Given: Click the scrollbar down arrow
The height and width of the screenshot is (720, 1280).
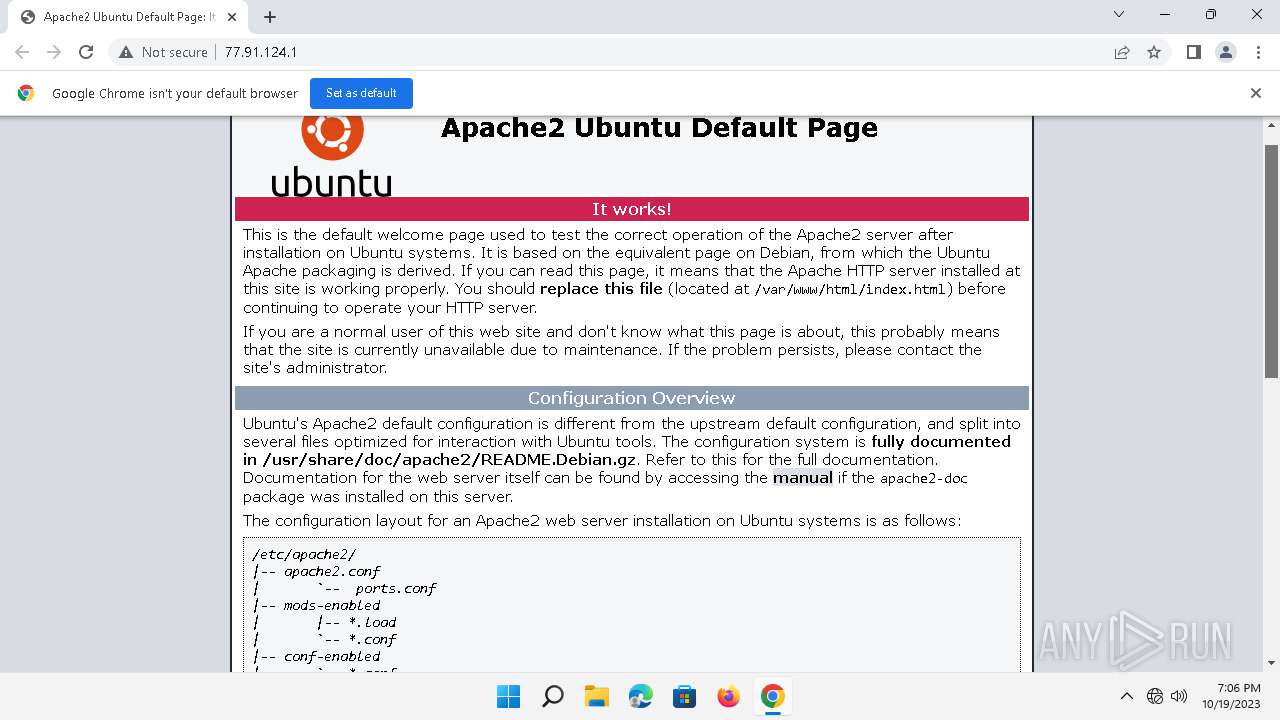Looking at the screenshot, I should [1271, 663].
